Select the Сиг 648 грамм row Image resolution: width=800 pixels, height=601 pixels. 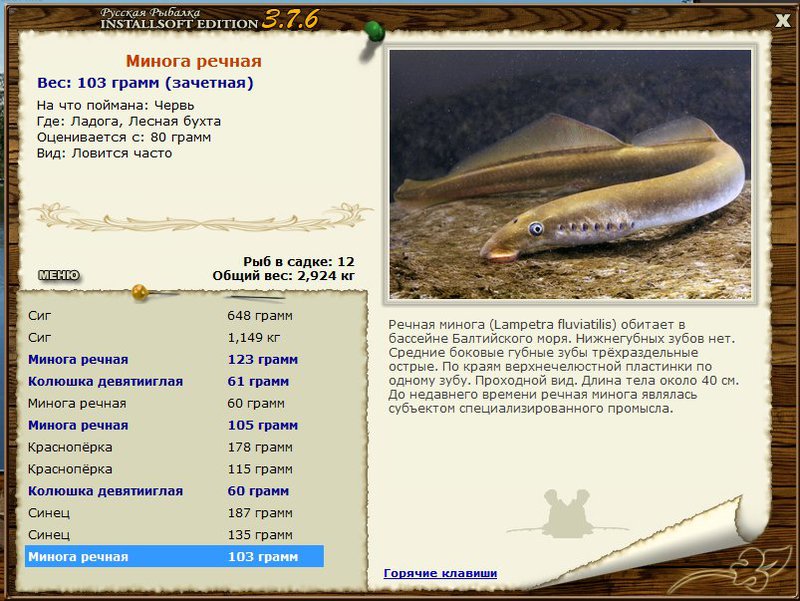(174, 316)
